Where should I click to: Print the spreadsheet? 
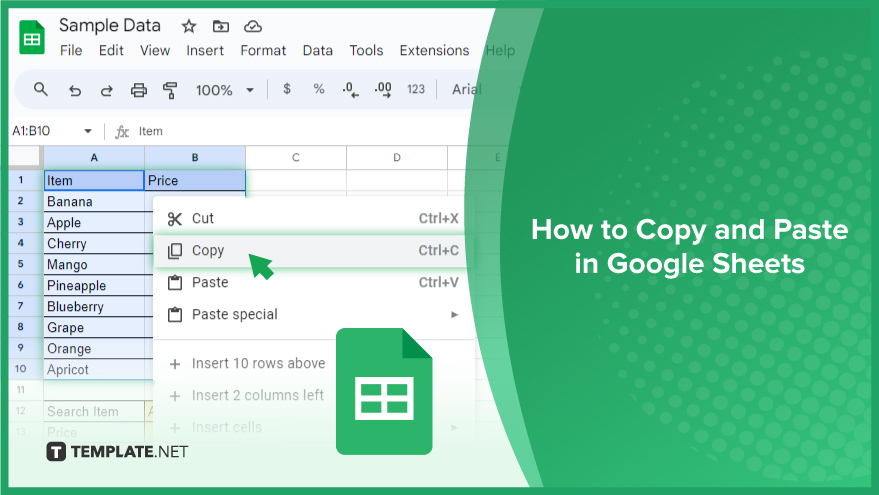coord(138,90)
